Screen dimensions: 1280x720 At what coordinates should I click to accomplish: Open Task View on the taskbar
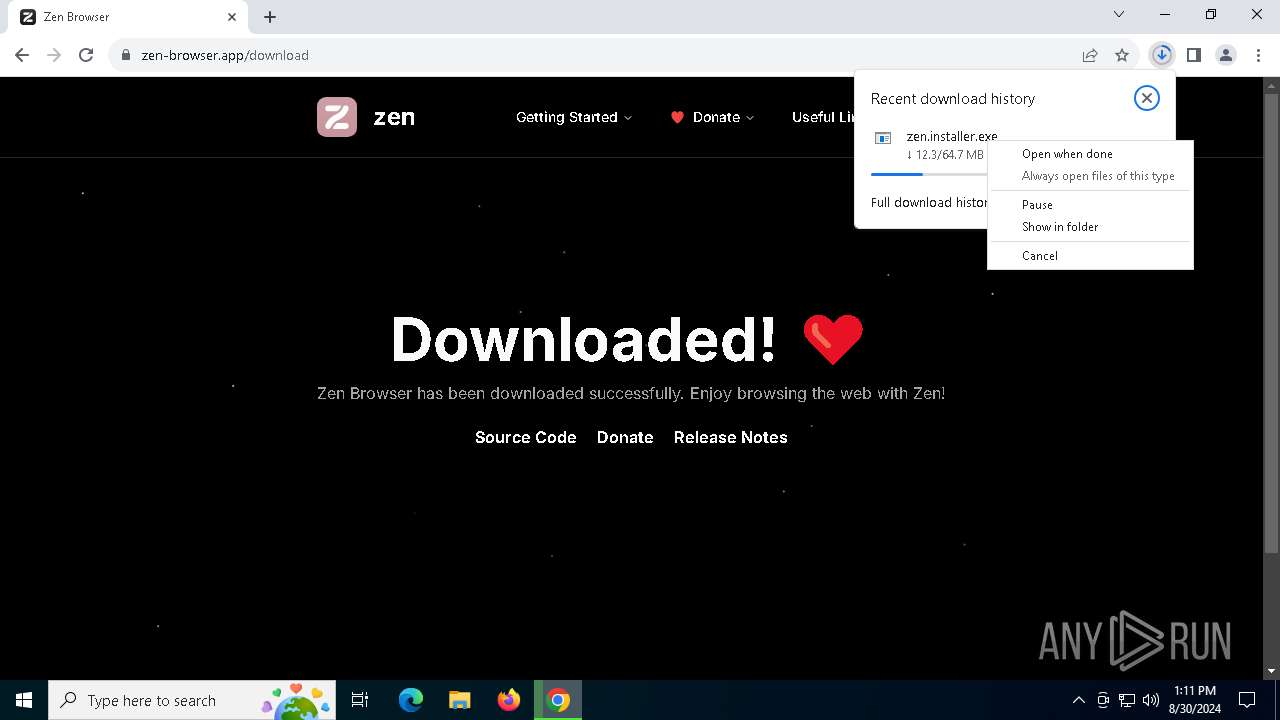[360, 700]
